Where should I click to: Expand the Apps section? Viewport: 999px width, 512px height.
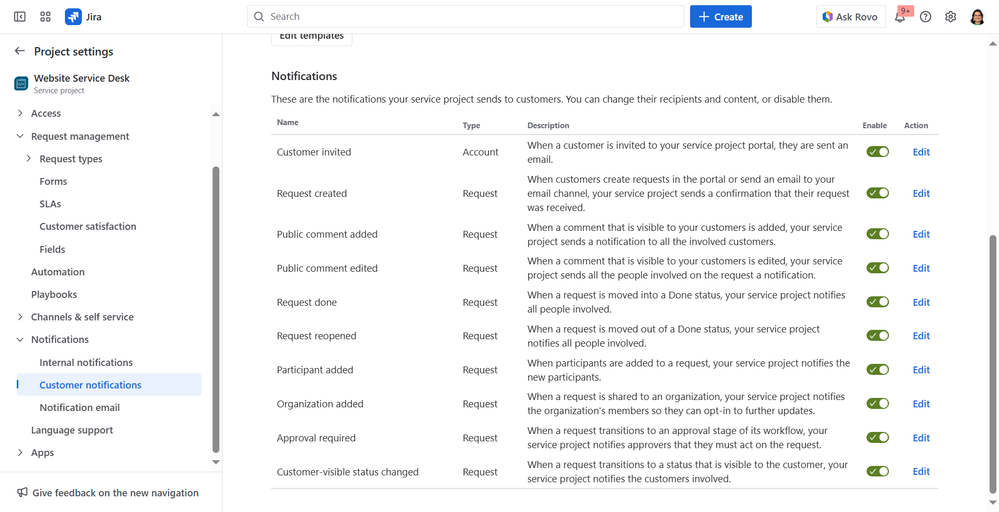20,453
